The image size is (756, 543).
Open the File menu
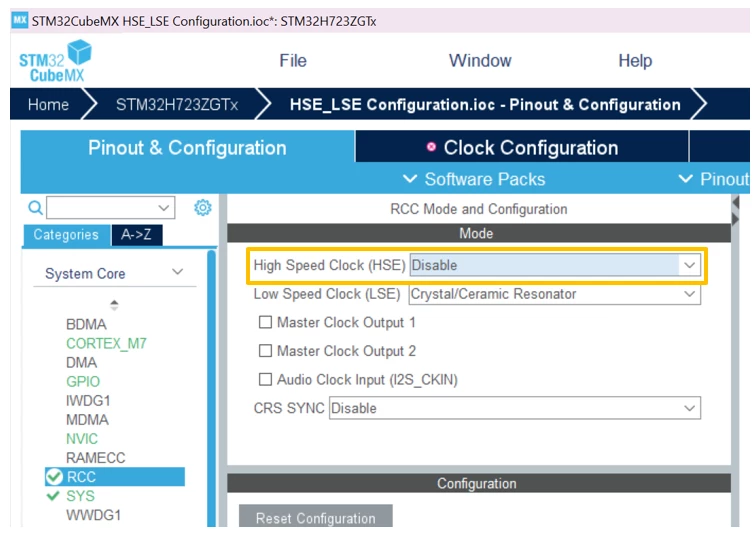pos(293,61)
